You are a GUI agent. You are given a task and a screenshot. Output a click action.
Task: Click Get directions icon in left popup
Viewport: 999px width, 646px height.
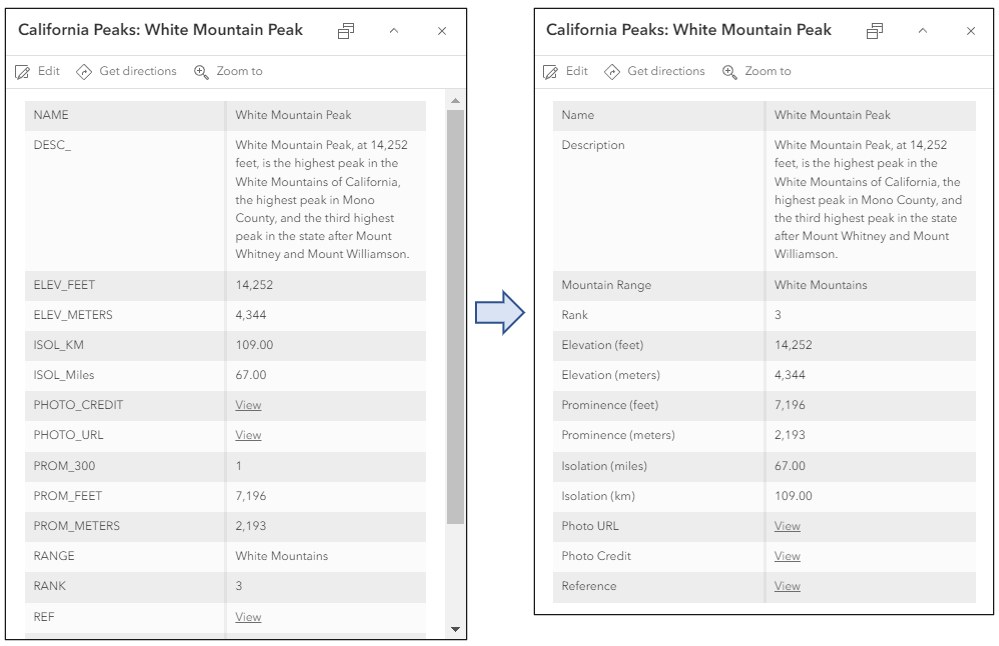click(84, 72)
